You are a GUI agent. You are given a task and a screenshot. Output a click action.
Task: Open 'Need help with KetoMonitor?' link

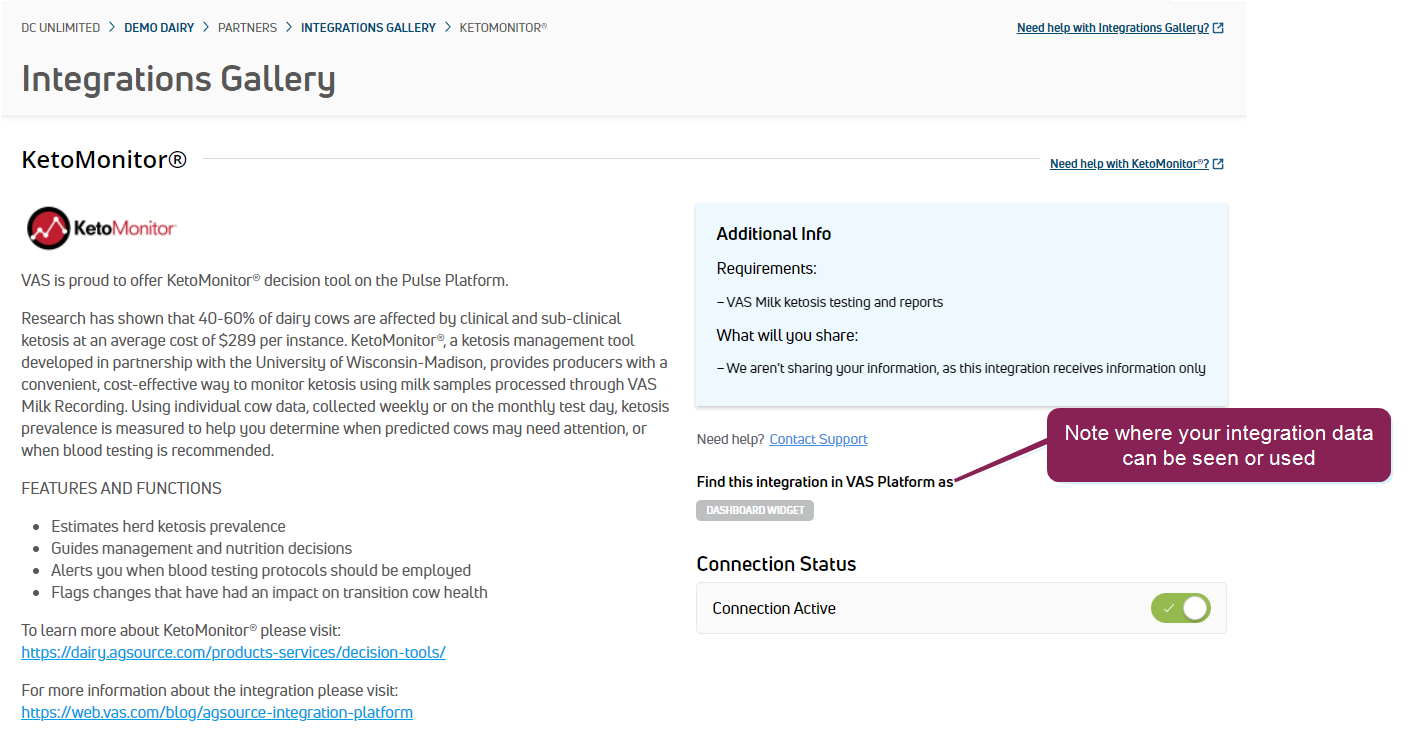click(1128, 164)
